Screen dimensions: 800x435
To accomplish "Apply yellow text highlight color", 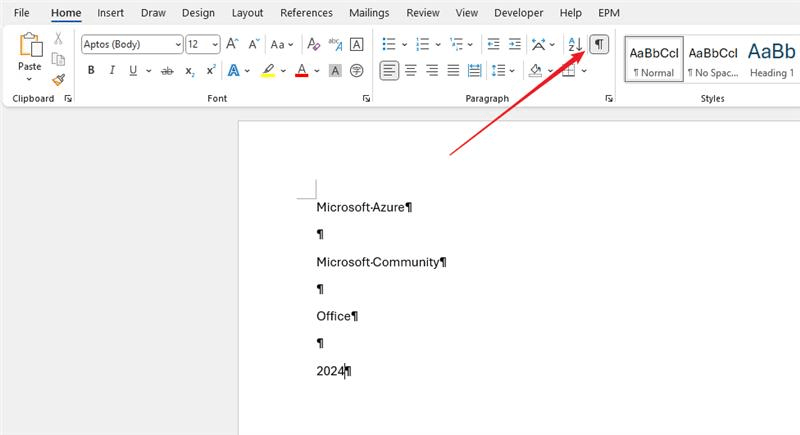I will [268, 70].
